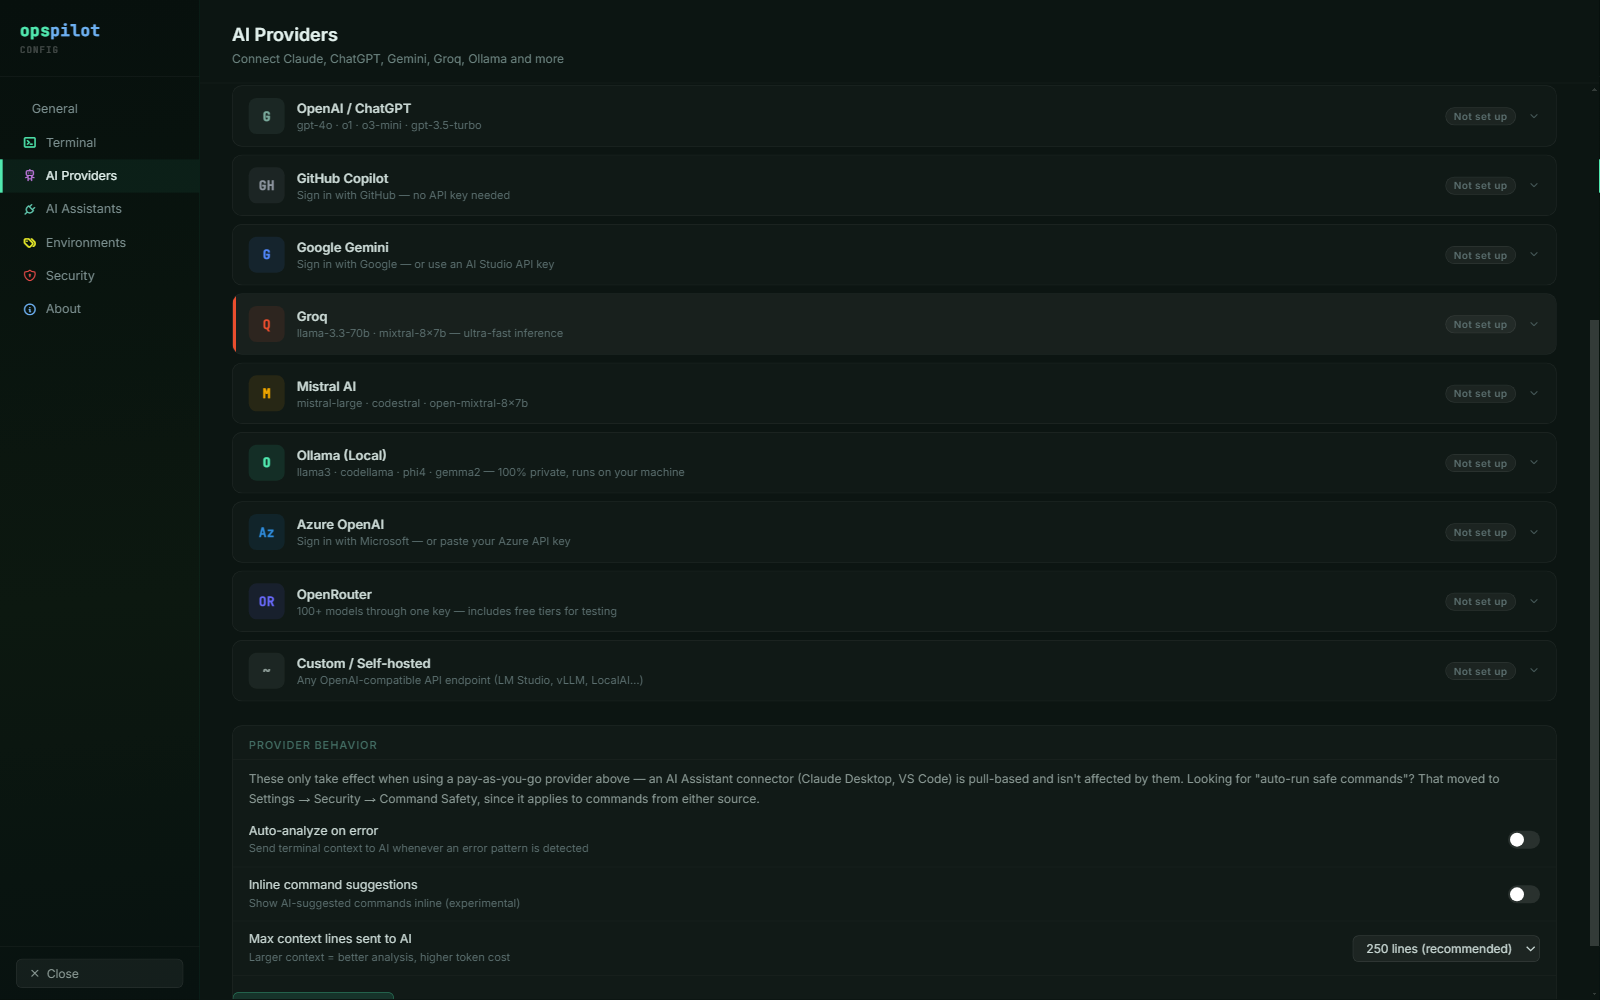1600x1000 pixels.
Task: Toggle Inline command suggestions switch
Action: pos(1523,894)
